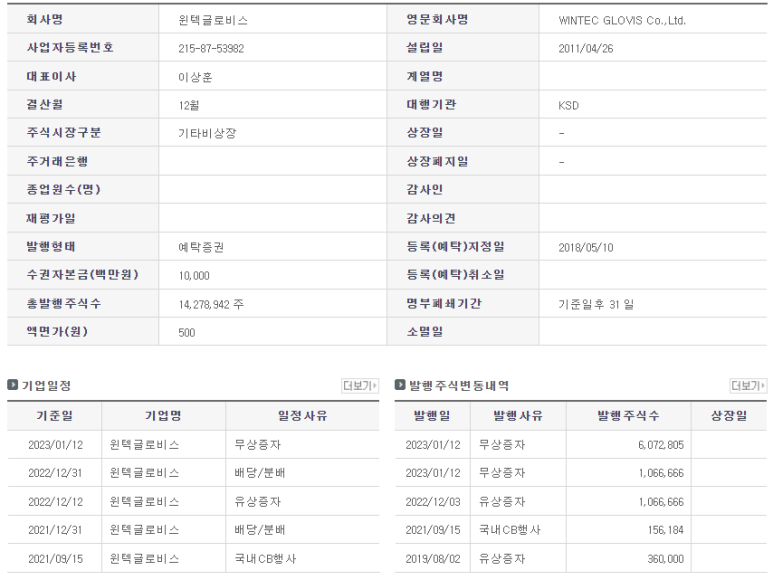
Task: Select schedule date 2022/12/31
Action: pyautogui.click(x=55, y=473)
